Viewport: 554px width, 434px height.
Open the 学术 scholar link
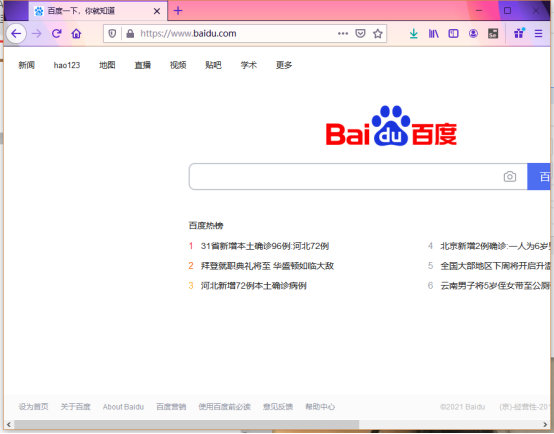(248, 65)
